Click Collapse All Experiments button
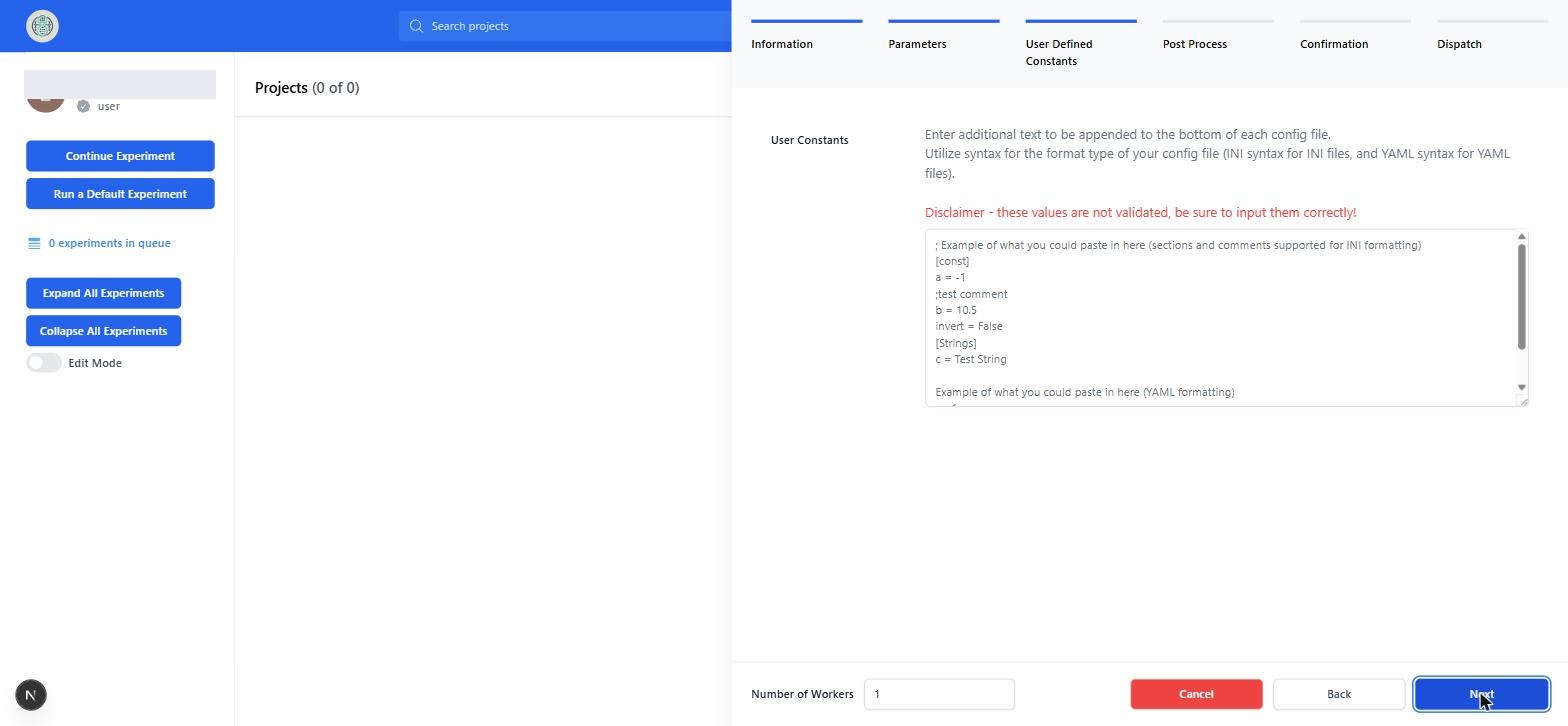 [103, 331]
